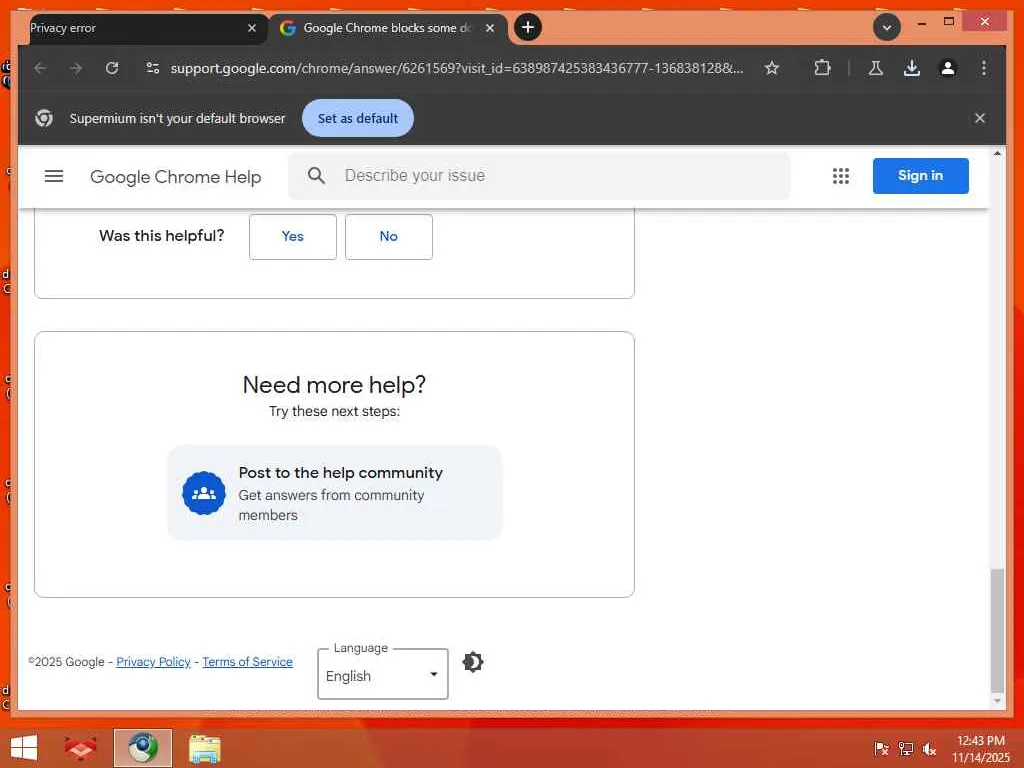Click the Sign in button

(x=920, y=176)
